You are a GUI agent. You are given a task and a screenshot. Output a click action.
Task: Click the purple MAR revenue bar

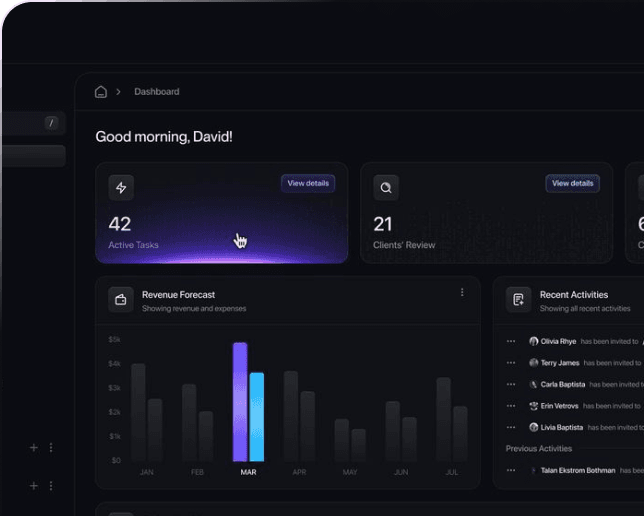coord(240,402)
